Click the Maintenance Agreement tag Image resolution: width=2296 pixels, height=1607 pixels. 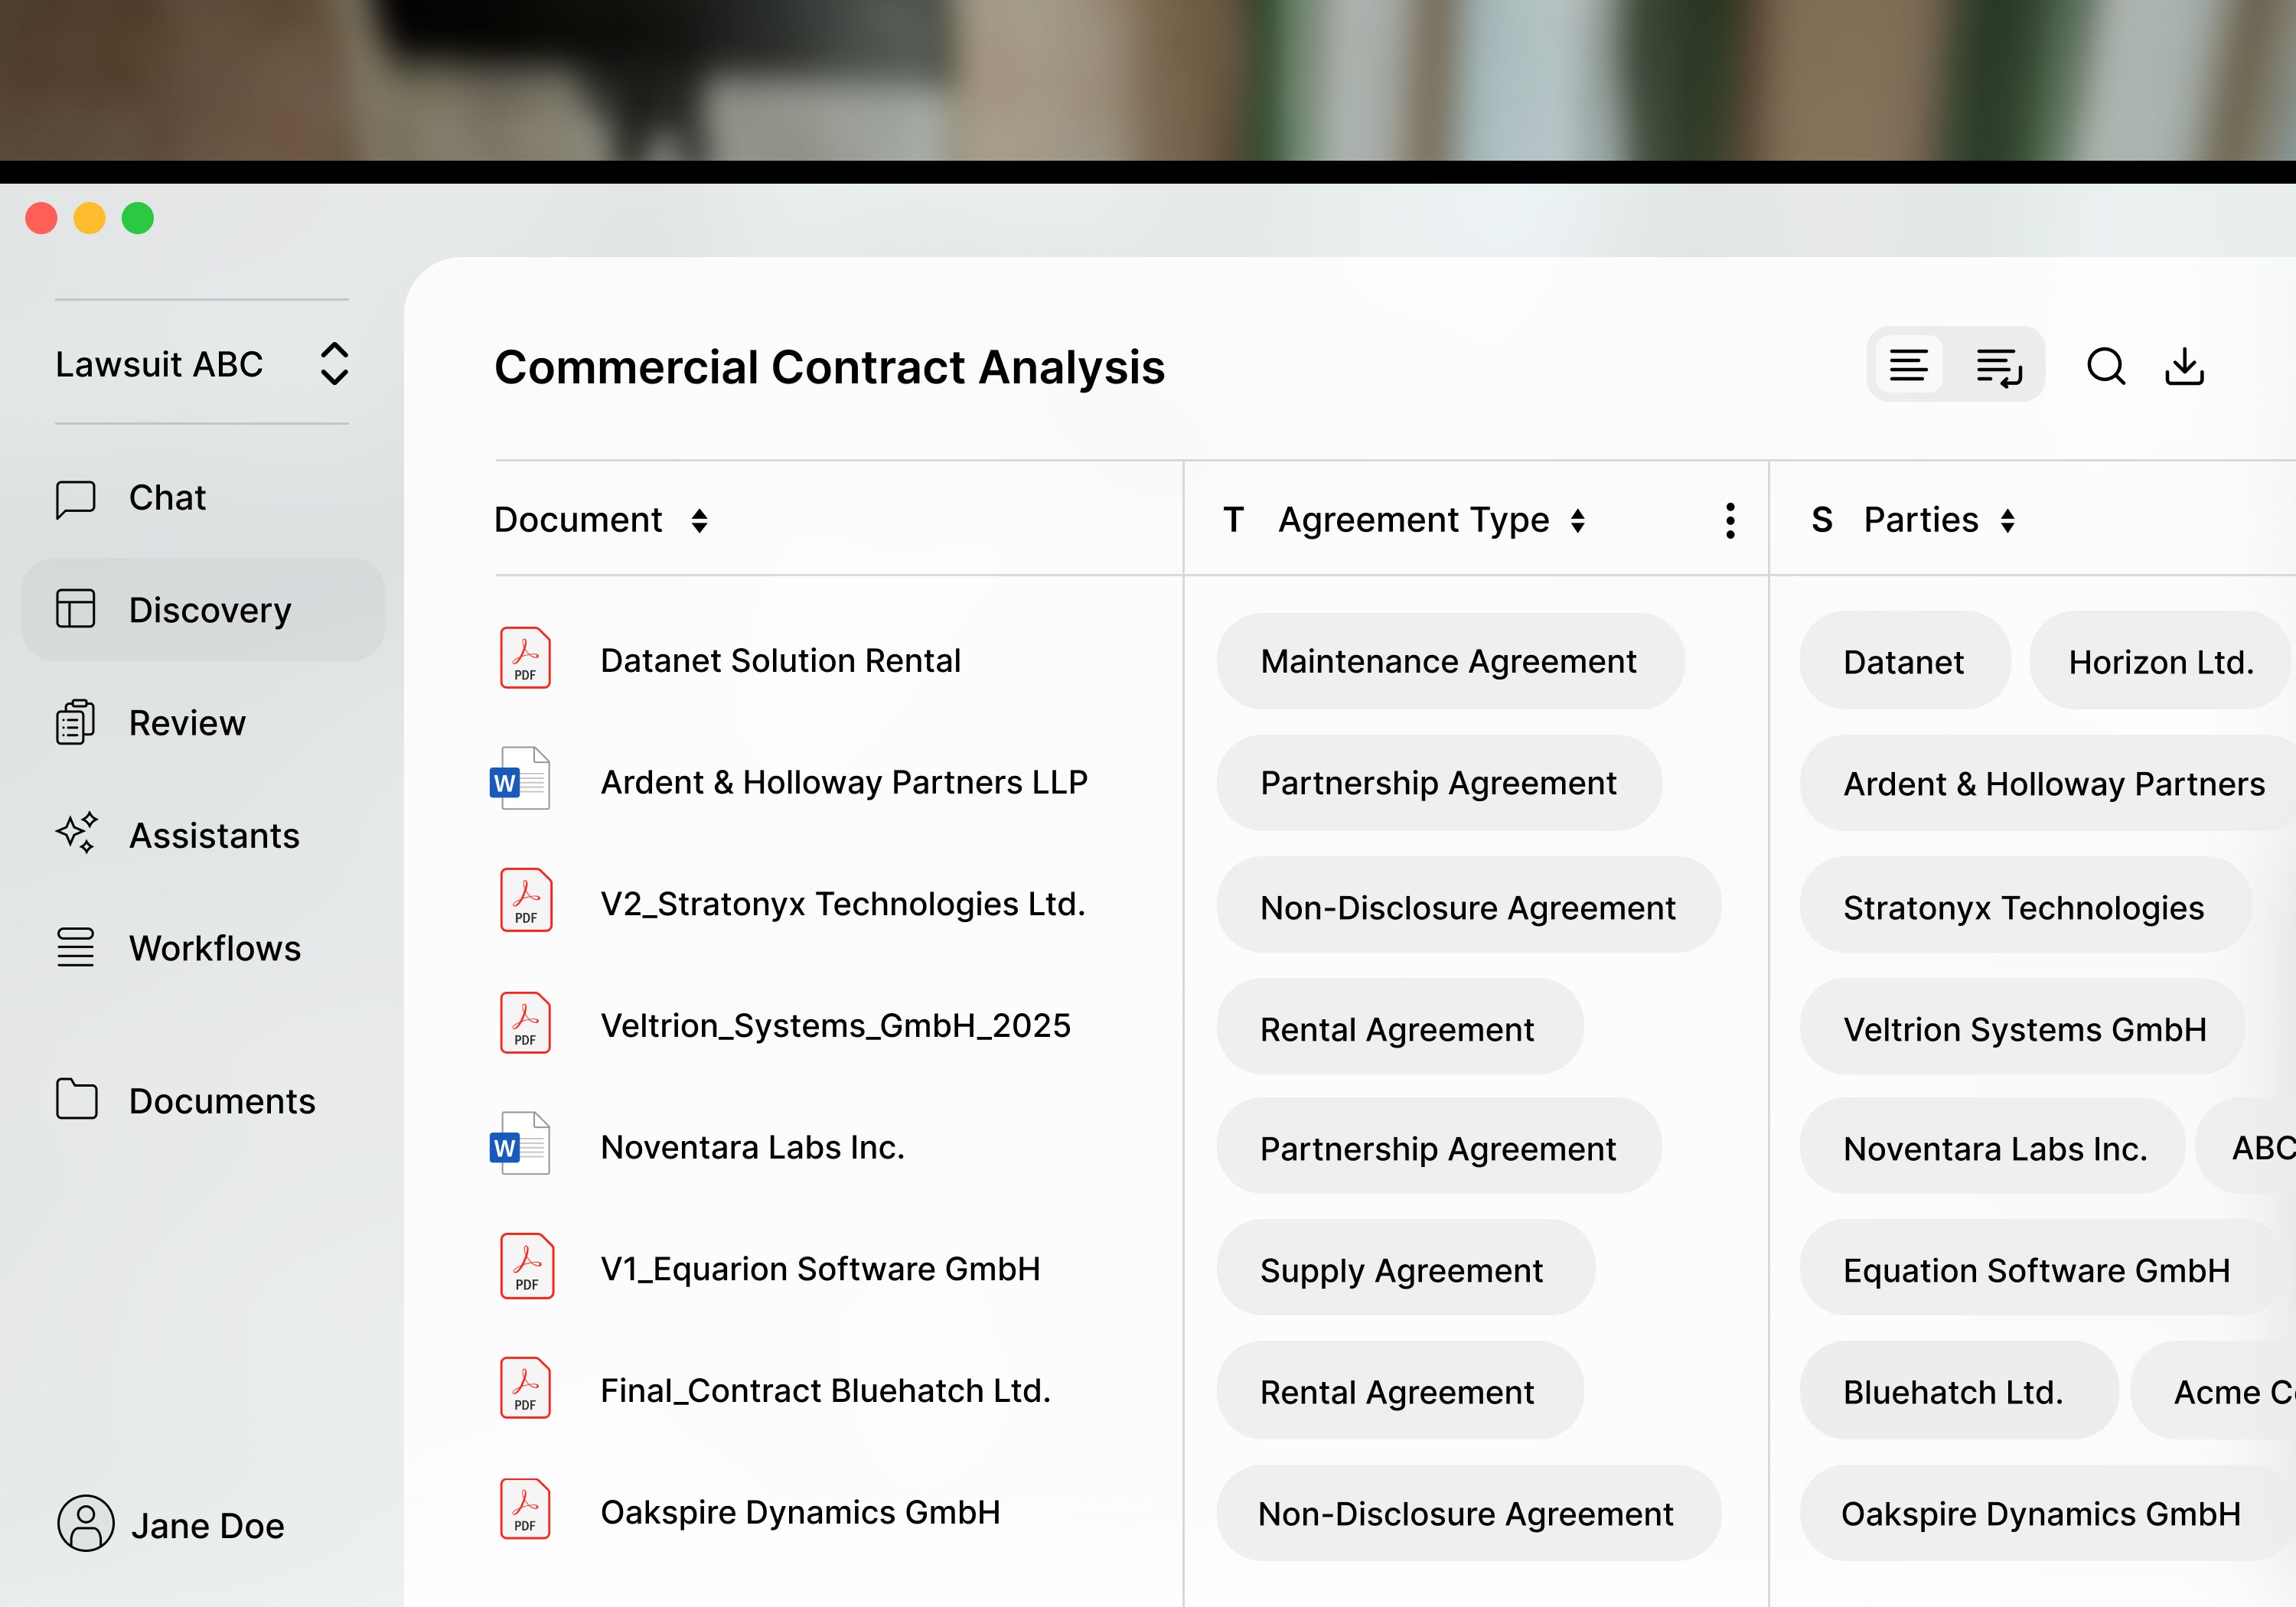pos(1448,661)
